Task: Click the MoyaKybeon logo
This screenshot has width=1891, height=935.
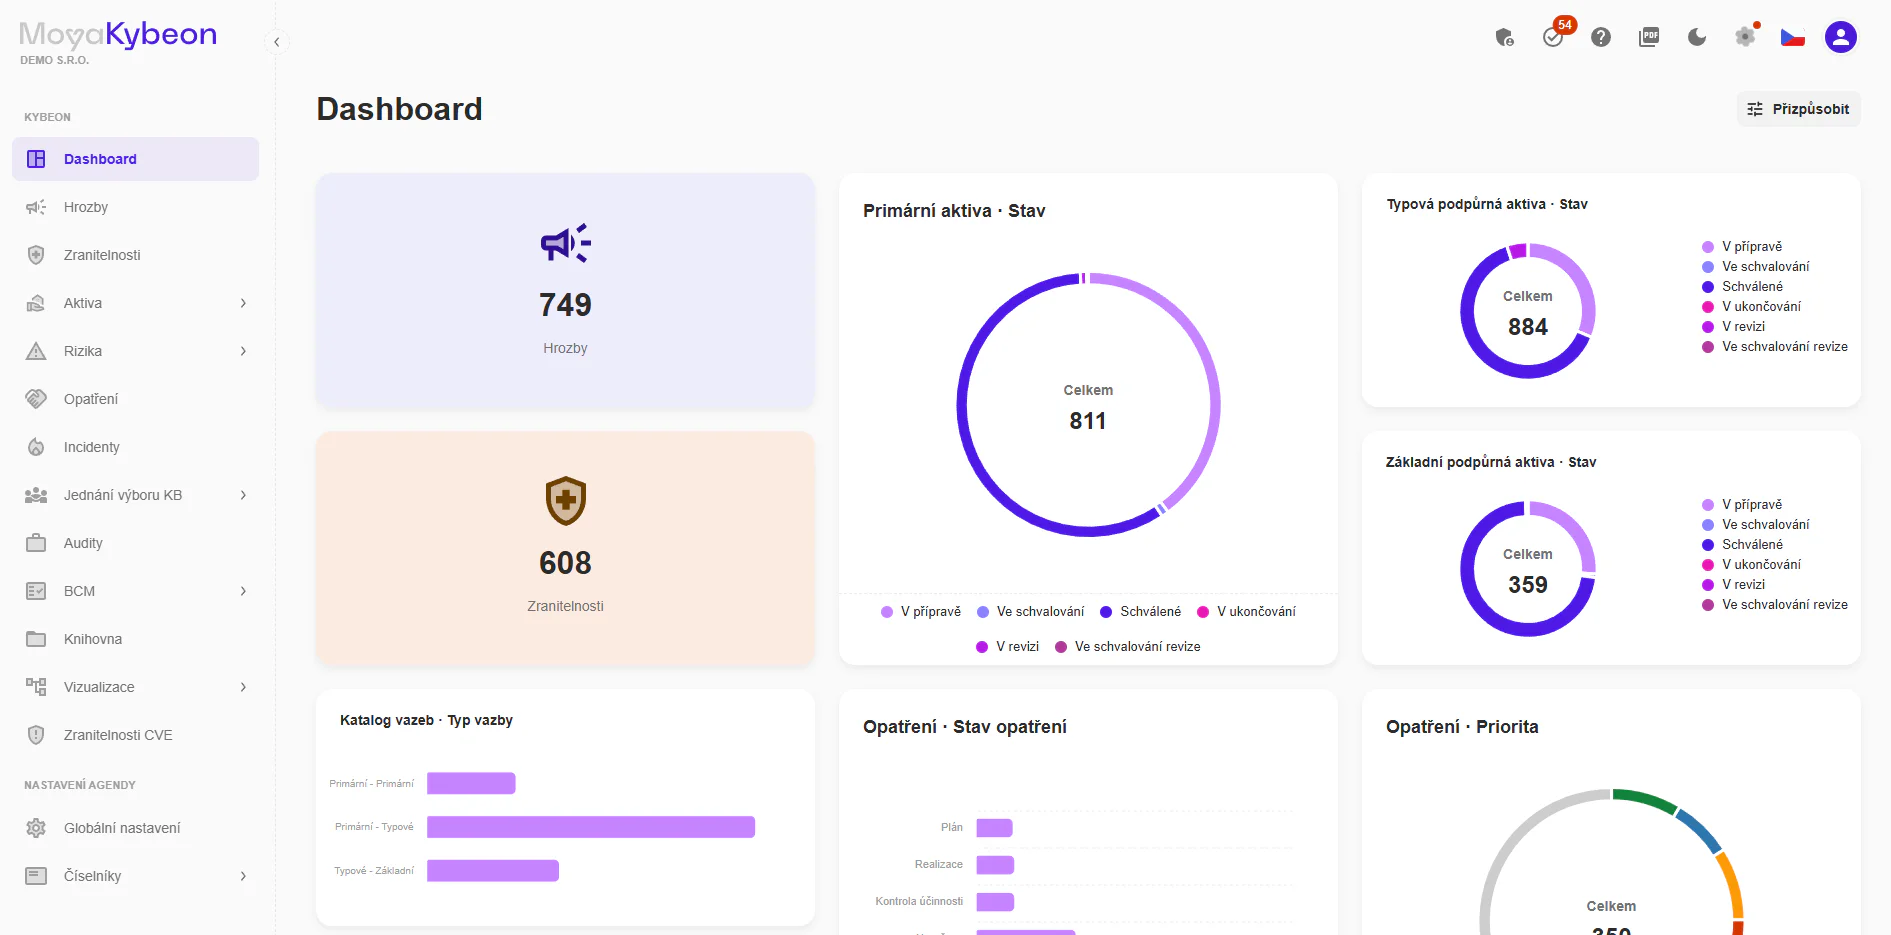Action: coord(118,36)
